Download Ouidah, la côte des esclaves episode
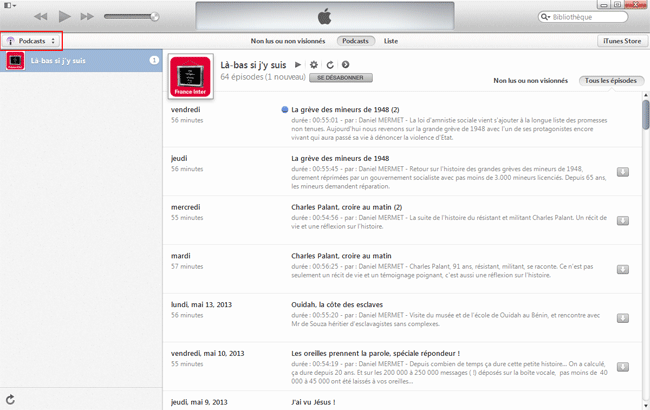 [x=623, y=318]
